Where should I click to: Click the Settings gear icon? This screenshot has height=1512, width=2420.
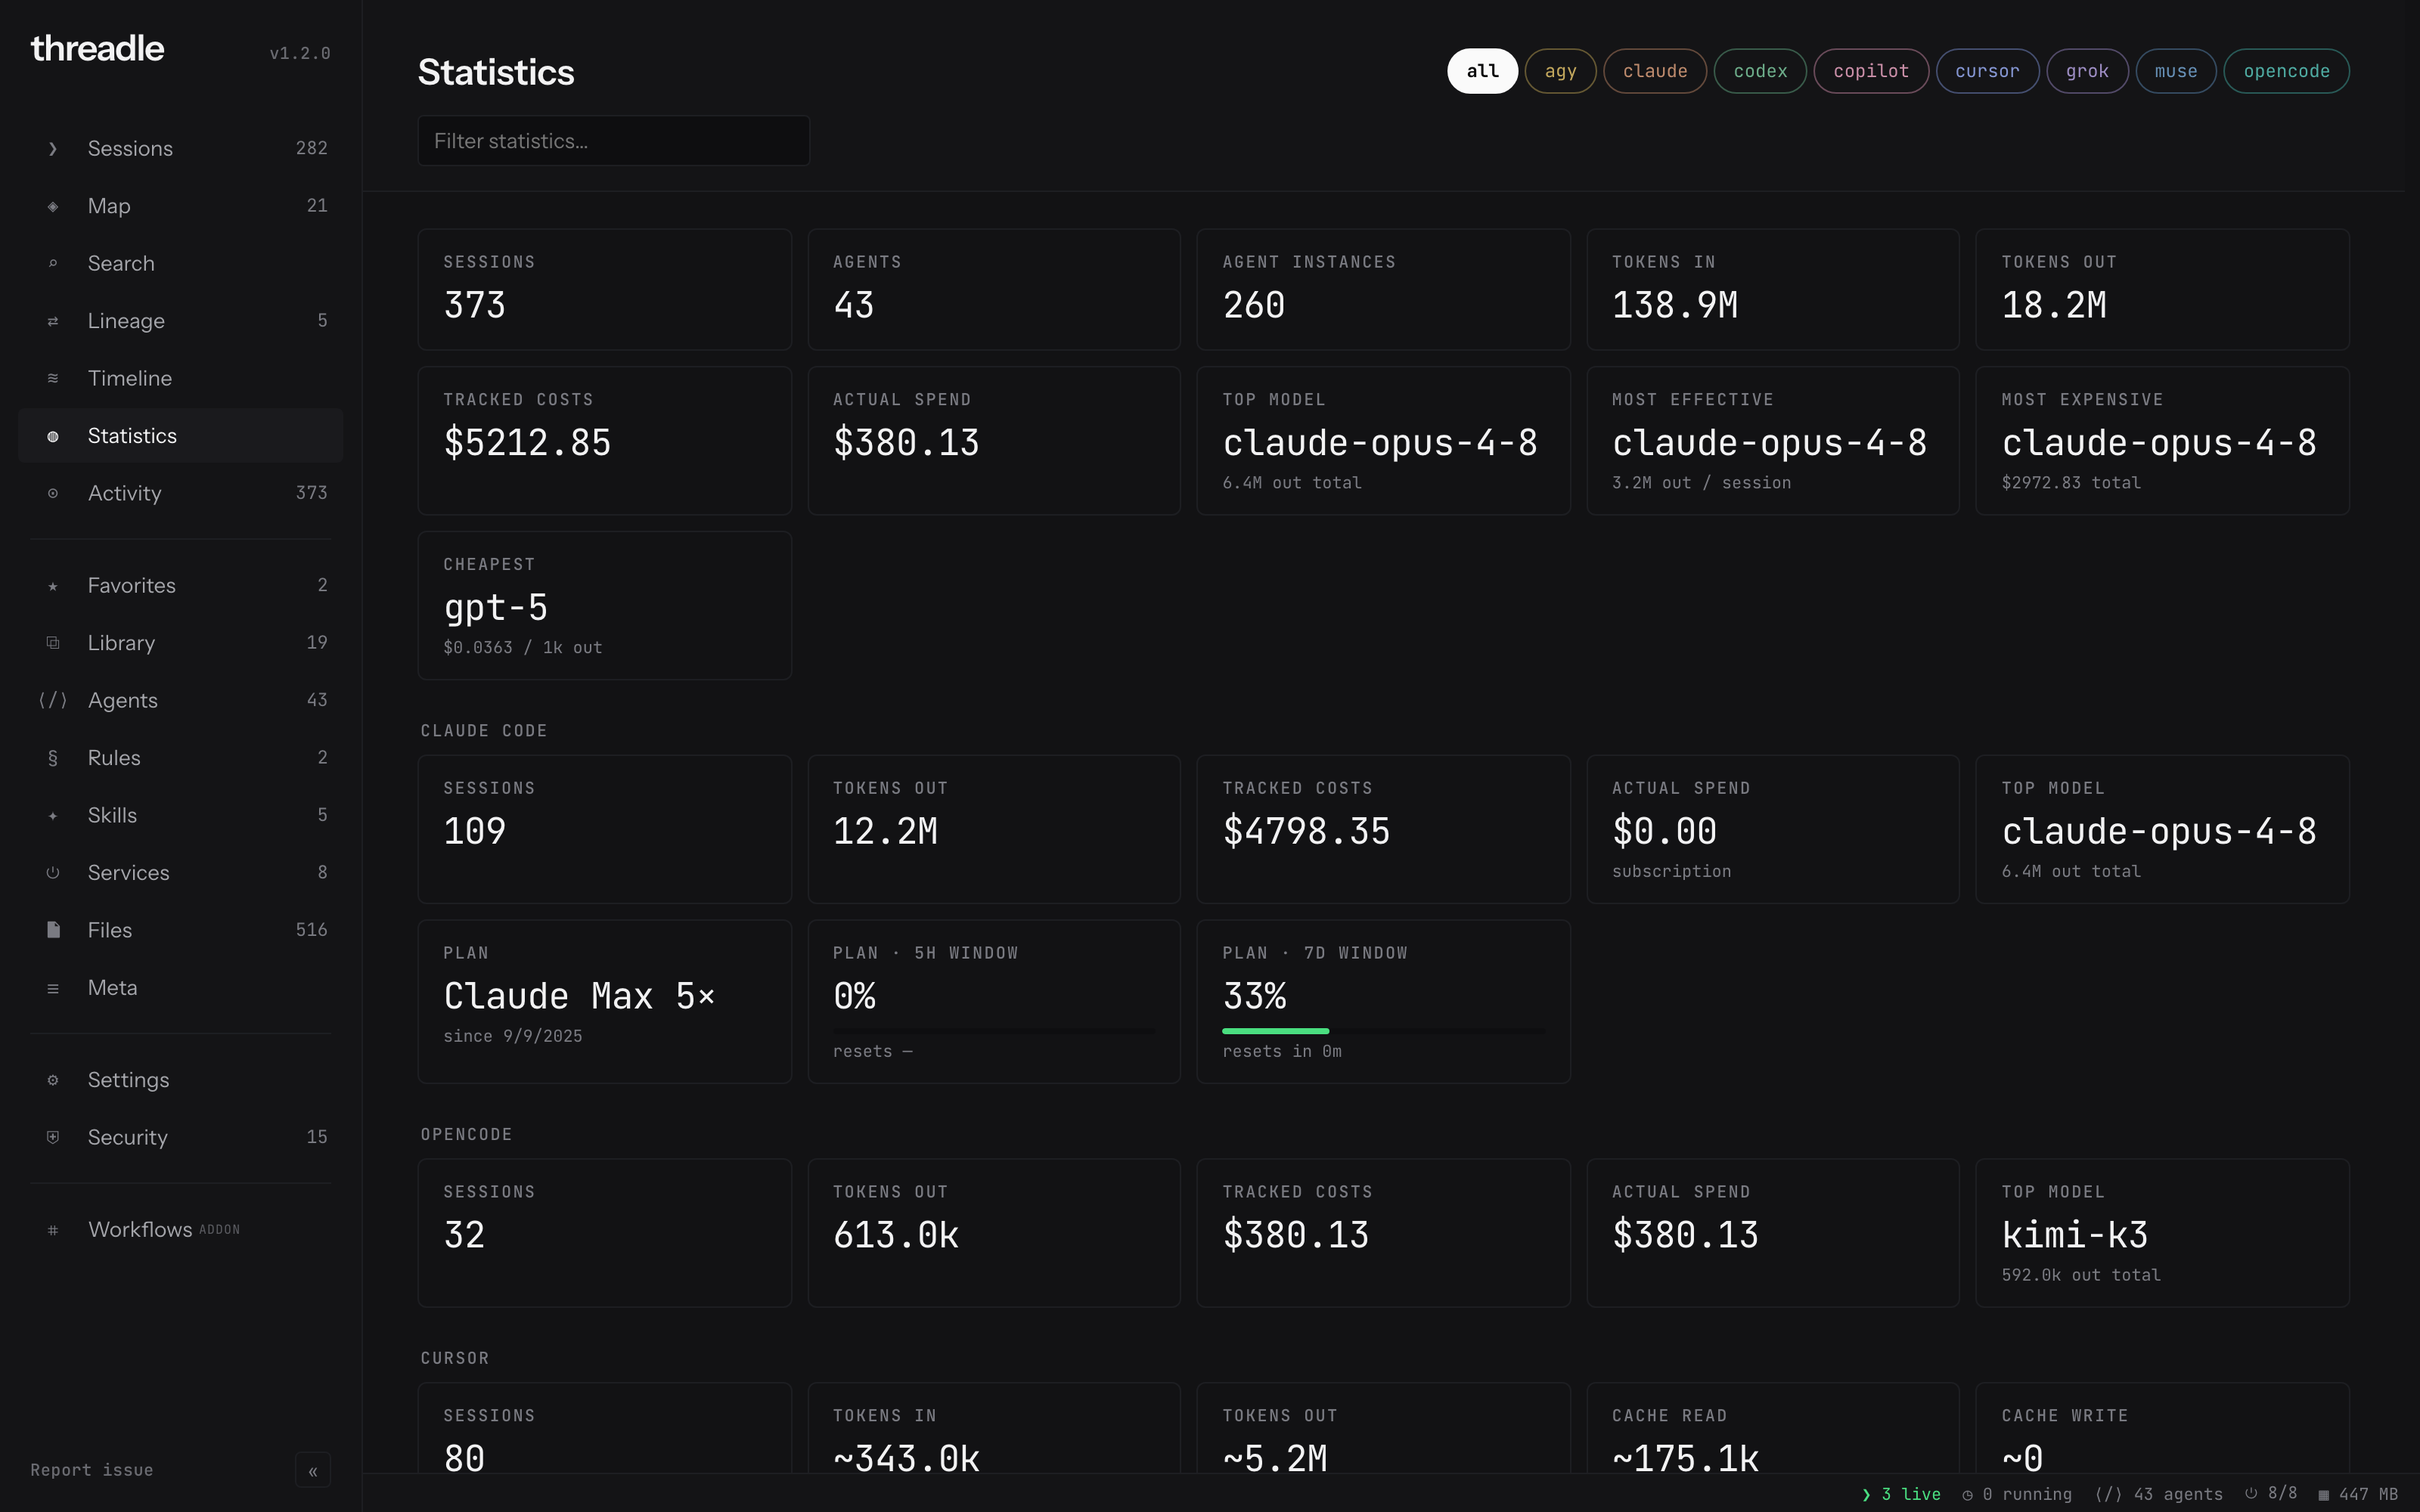53,1080
